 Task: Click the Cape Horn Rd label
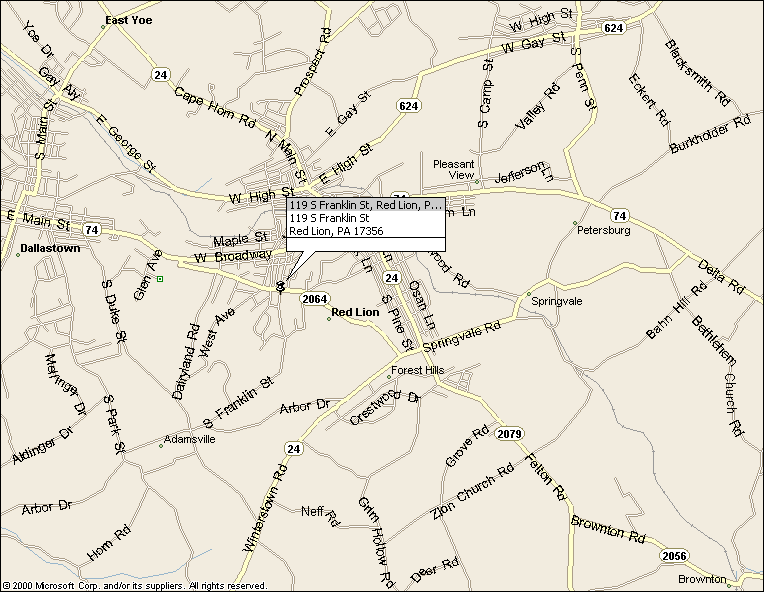[215, 107]
